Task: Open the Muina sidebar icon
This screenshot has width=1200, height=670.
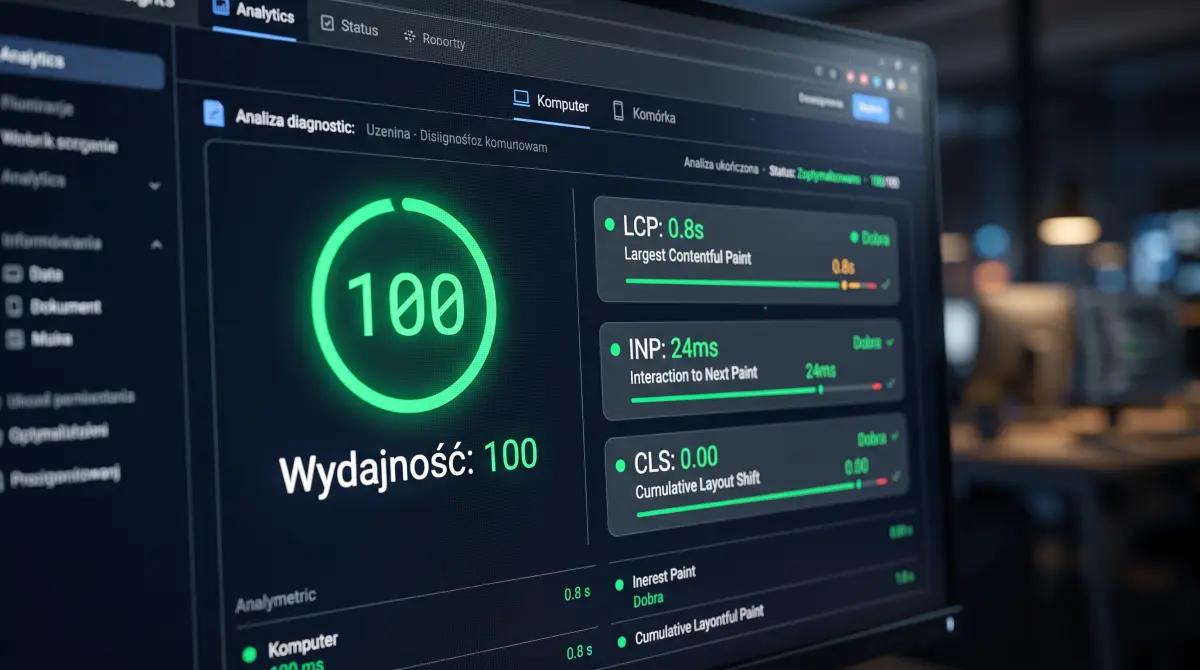Action: [14, 339]
